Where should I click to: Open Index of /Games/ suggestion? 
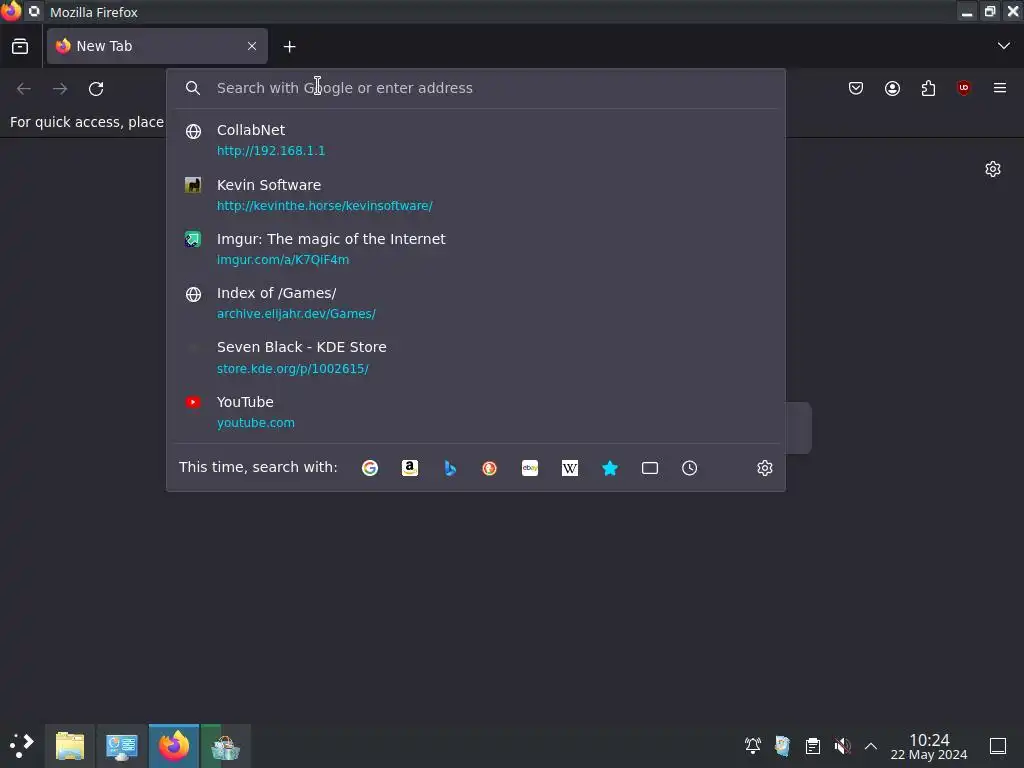[475, 303]
